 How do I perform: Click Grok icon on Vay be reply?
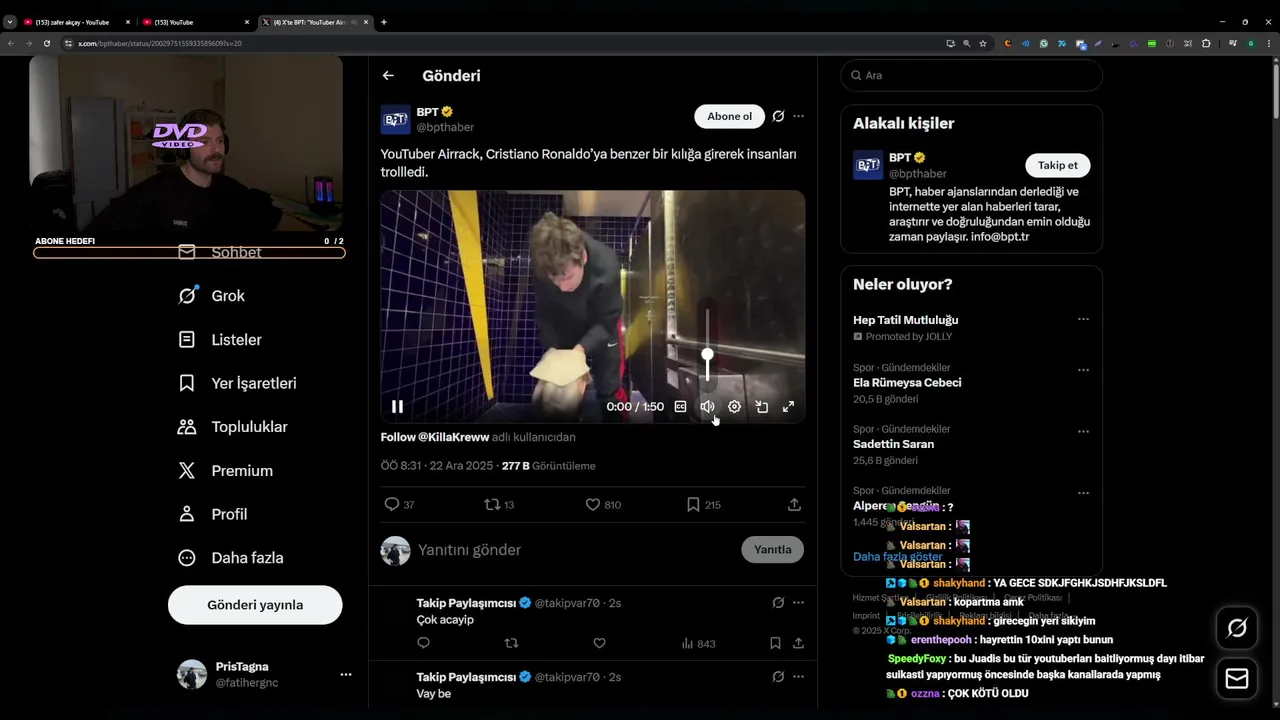tap(778, 677)
